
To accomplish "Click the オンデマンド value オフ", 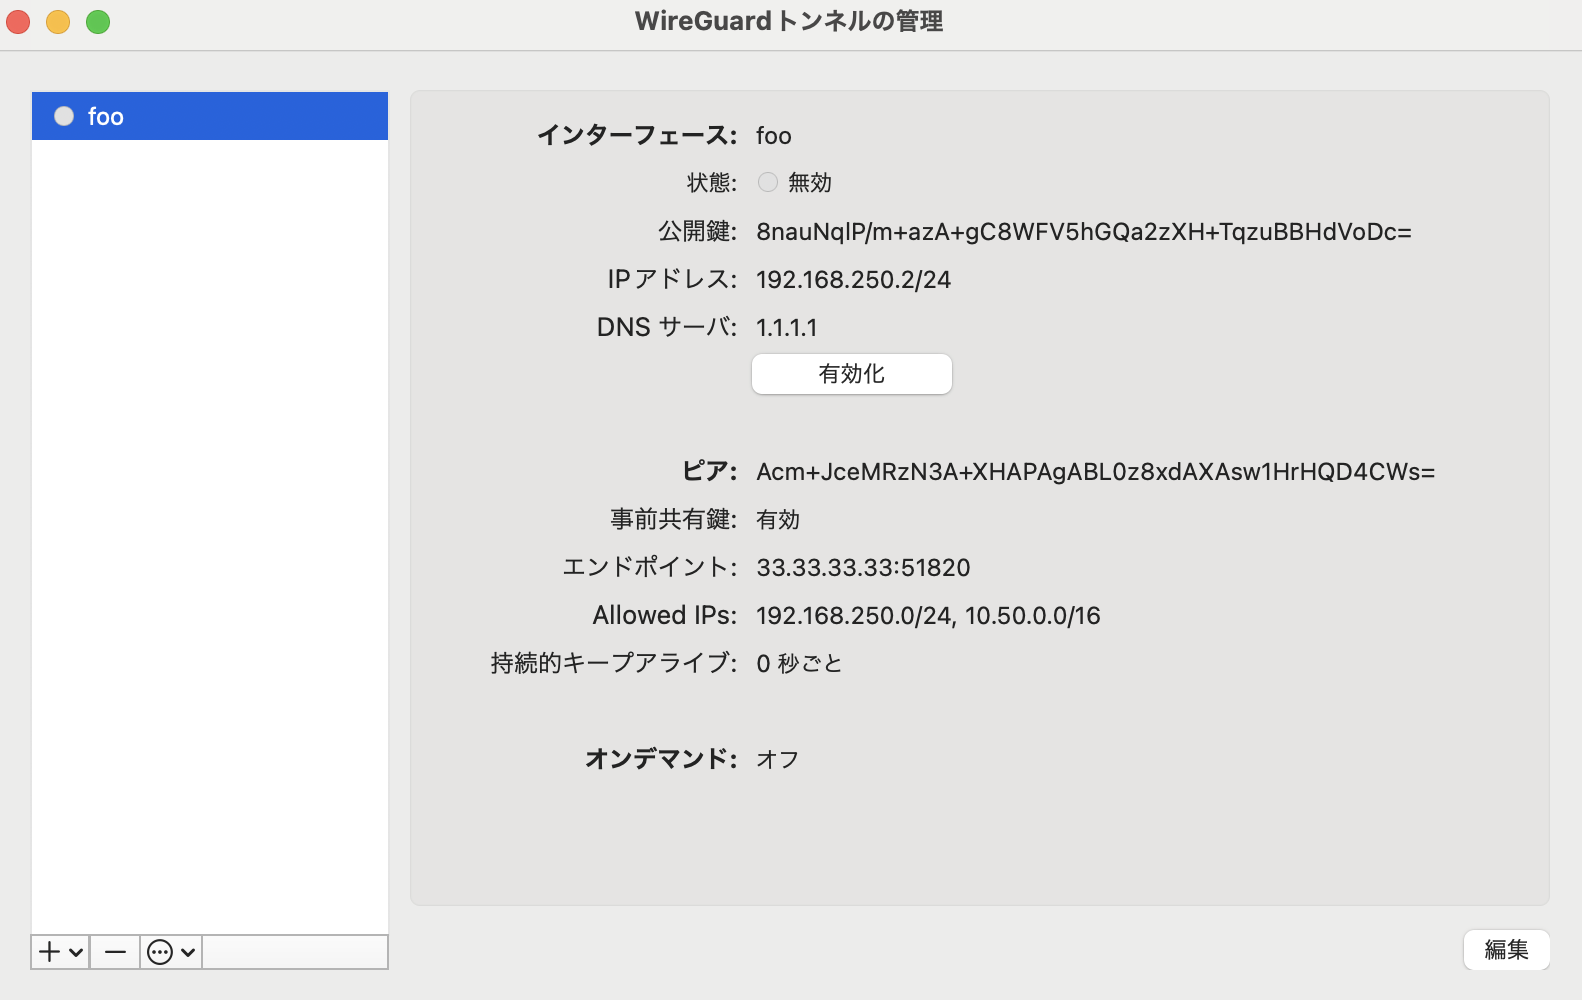I will pyautogui.click(x=777, y=760).
